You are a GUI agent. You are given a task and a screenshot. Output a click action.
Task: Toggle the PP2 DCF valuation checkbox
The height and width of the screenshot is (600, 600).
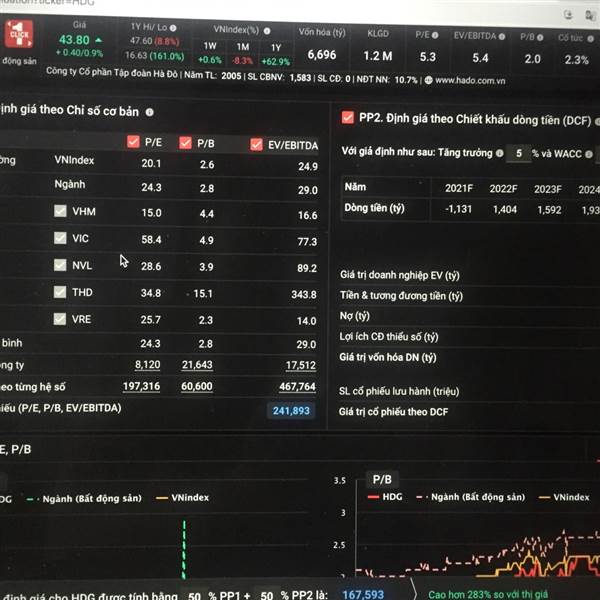[348, 117]
